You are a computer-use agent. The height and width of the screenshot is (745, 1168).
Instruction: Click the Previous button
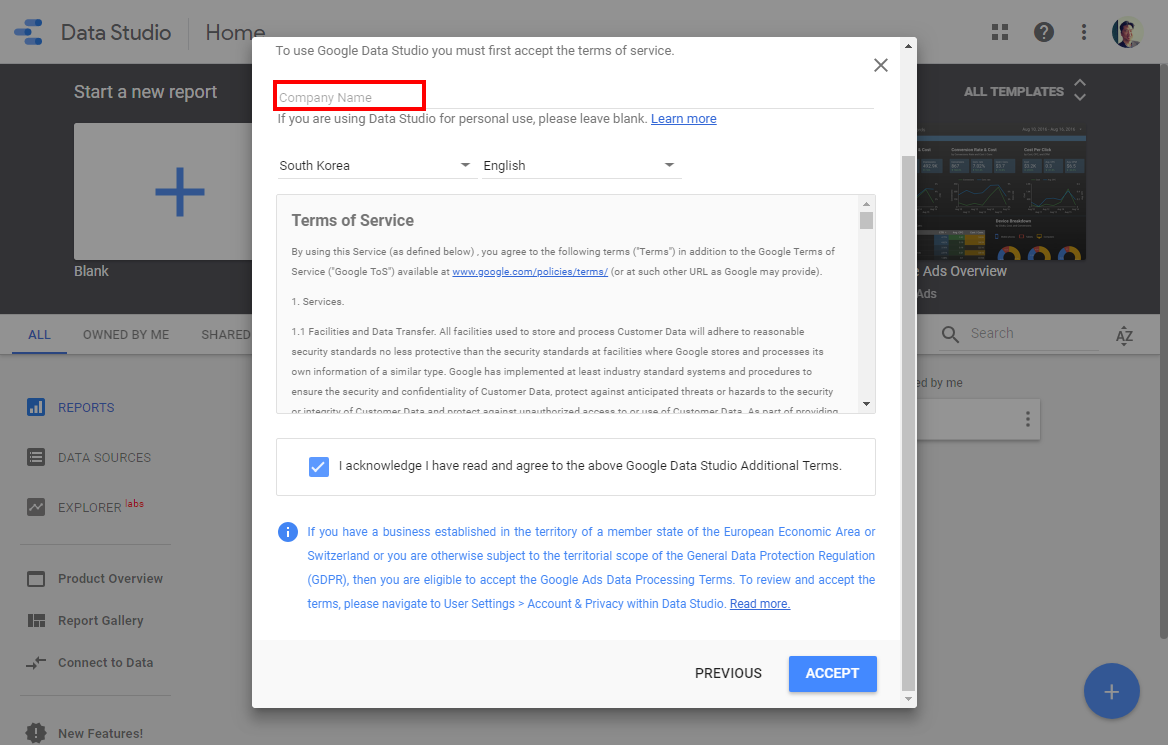pos(728,673)
